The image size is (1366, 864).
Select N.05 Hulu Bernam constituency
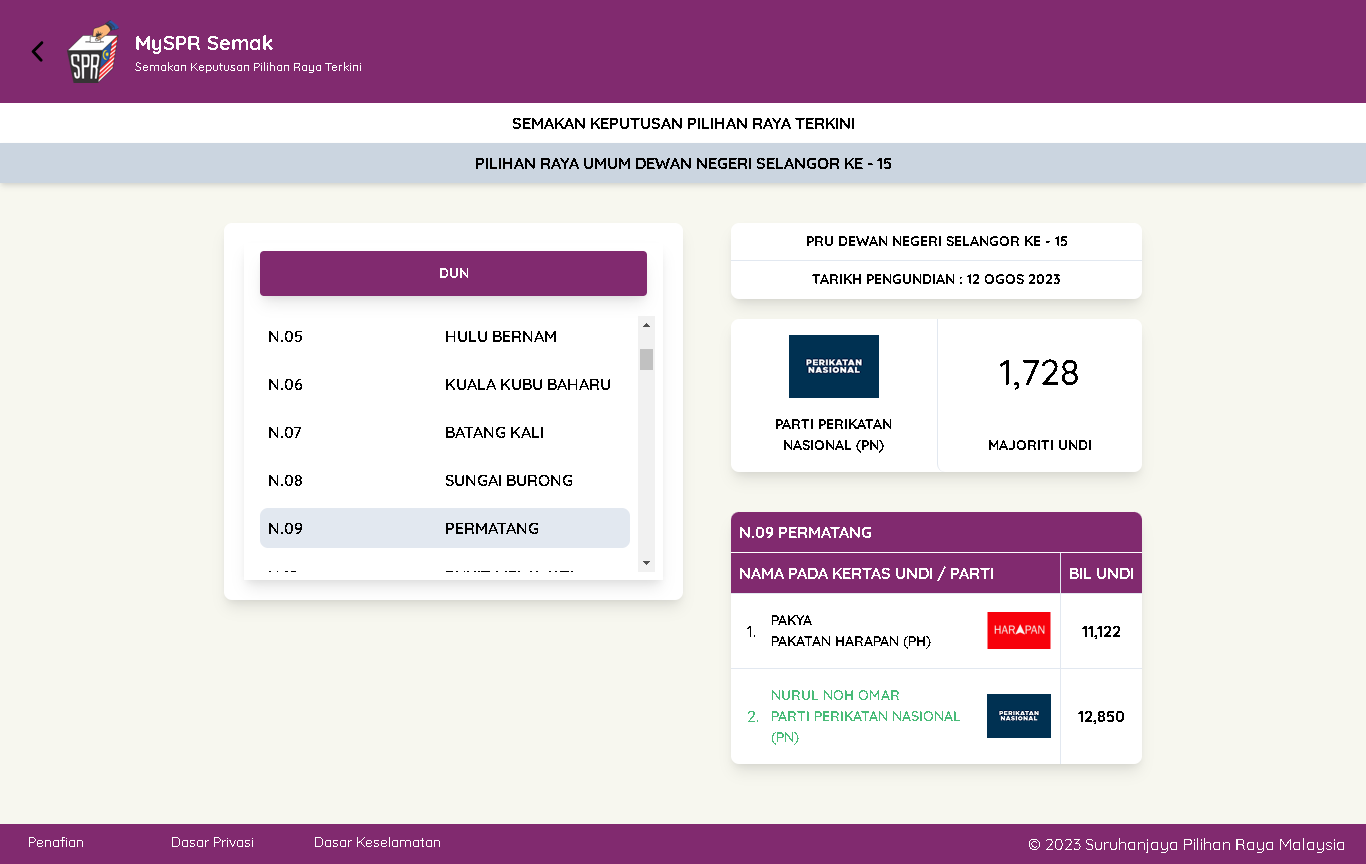pos(445,337)
